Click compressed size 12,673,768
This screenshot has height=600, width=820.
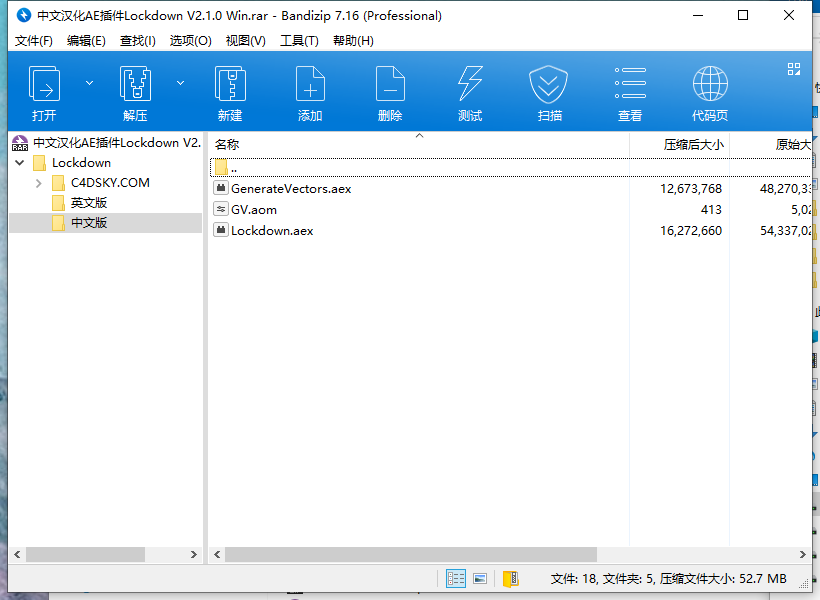click(691, 189)
